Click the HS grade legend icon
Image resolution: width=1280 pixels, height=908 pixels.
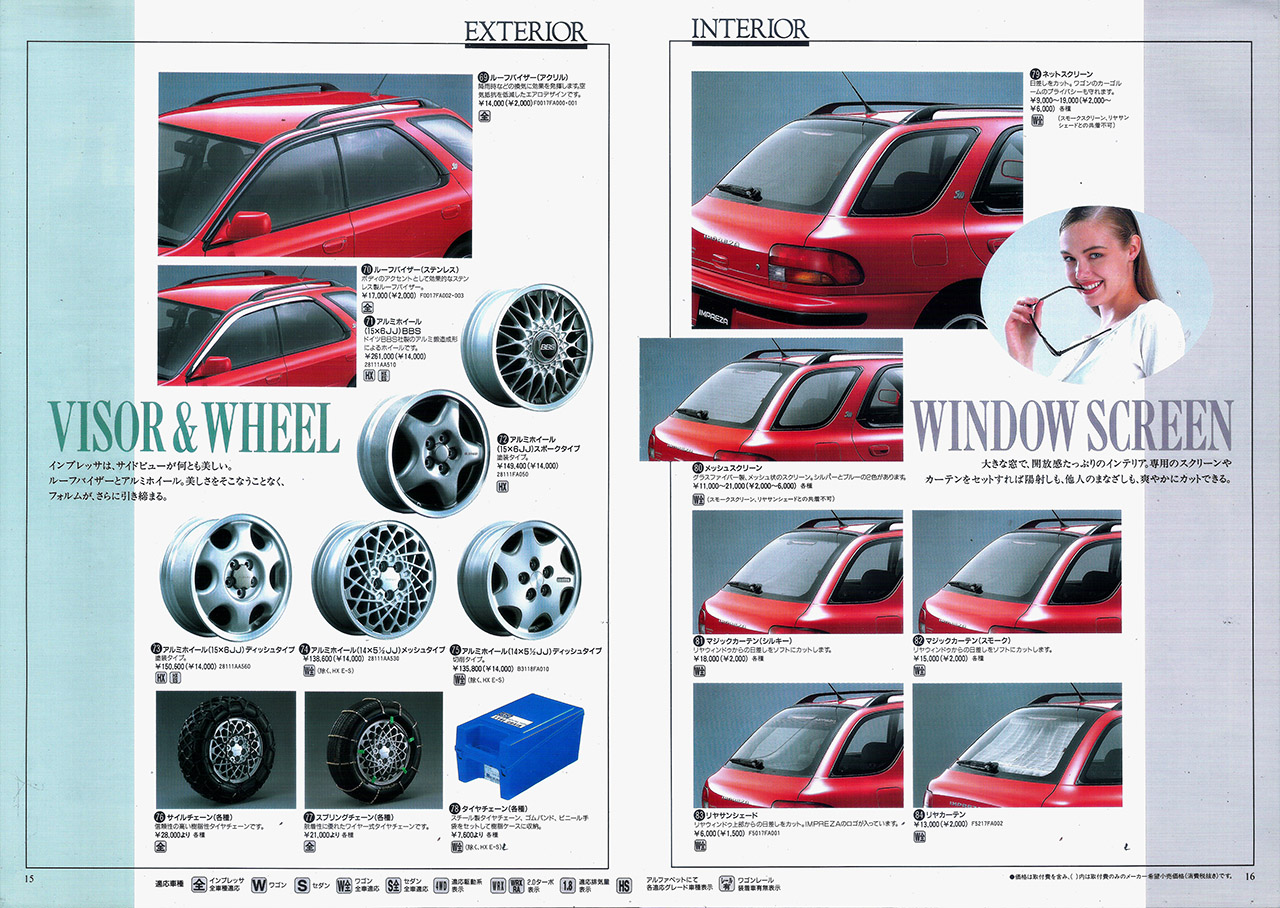click(624, 885)
